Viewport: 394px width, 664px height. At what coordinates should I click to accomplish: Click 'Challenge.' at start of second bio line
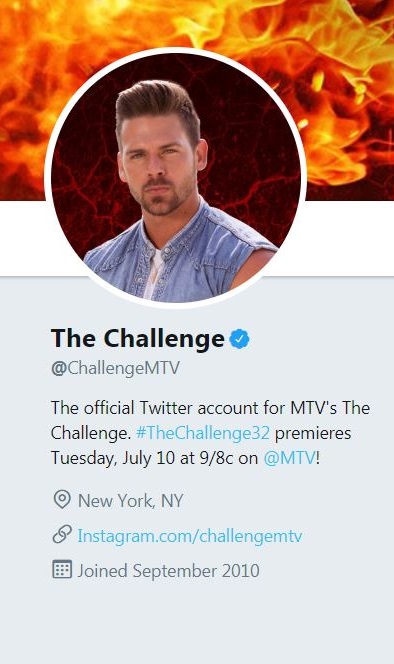(91, 433)
